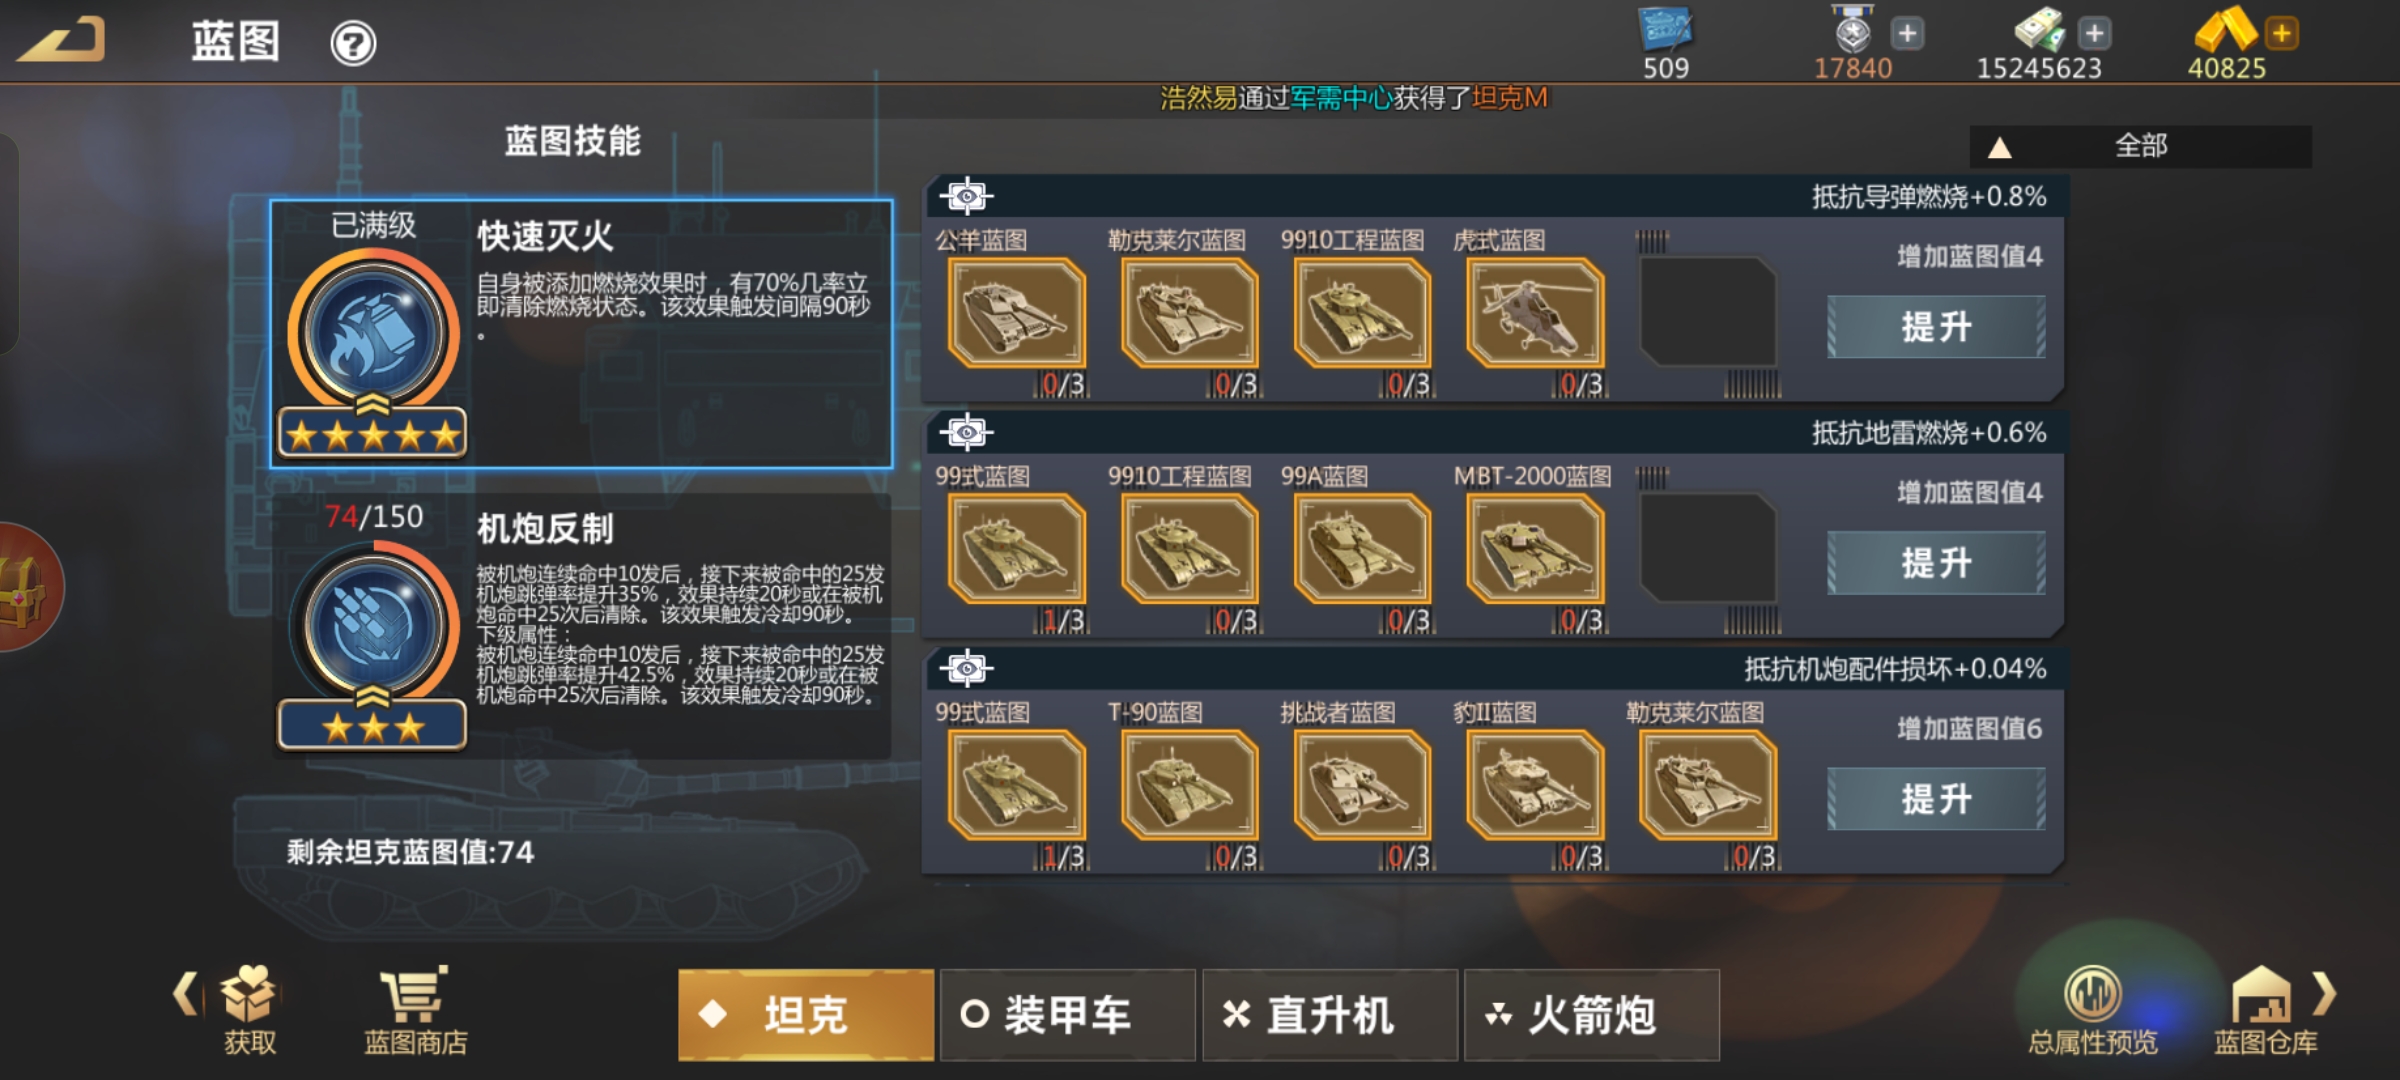Add gold bars with plus icon
Viewport: 2400px width, 1080px height.
tap(2281, 33)
